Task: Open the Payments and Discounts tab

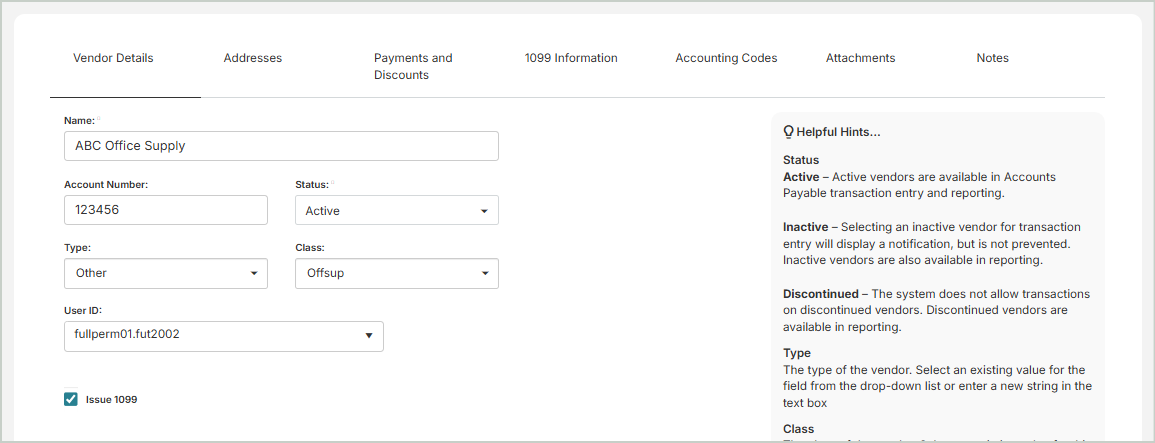Action: point(412,66)
